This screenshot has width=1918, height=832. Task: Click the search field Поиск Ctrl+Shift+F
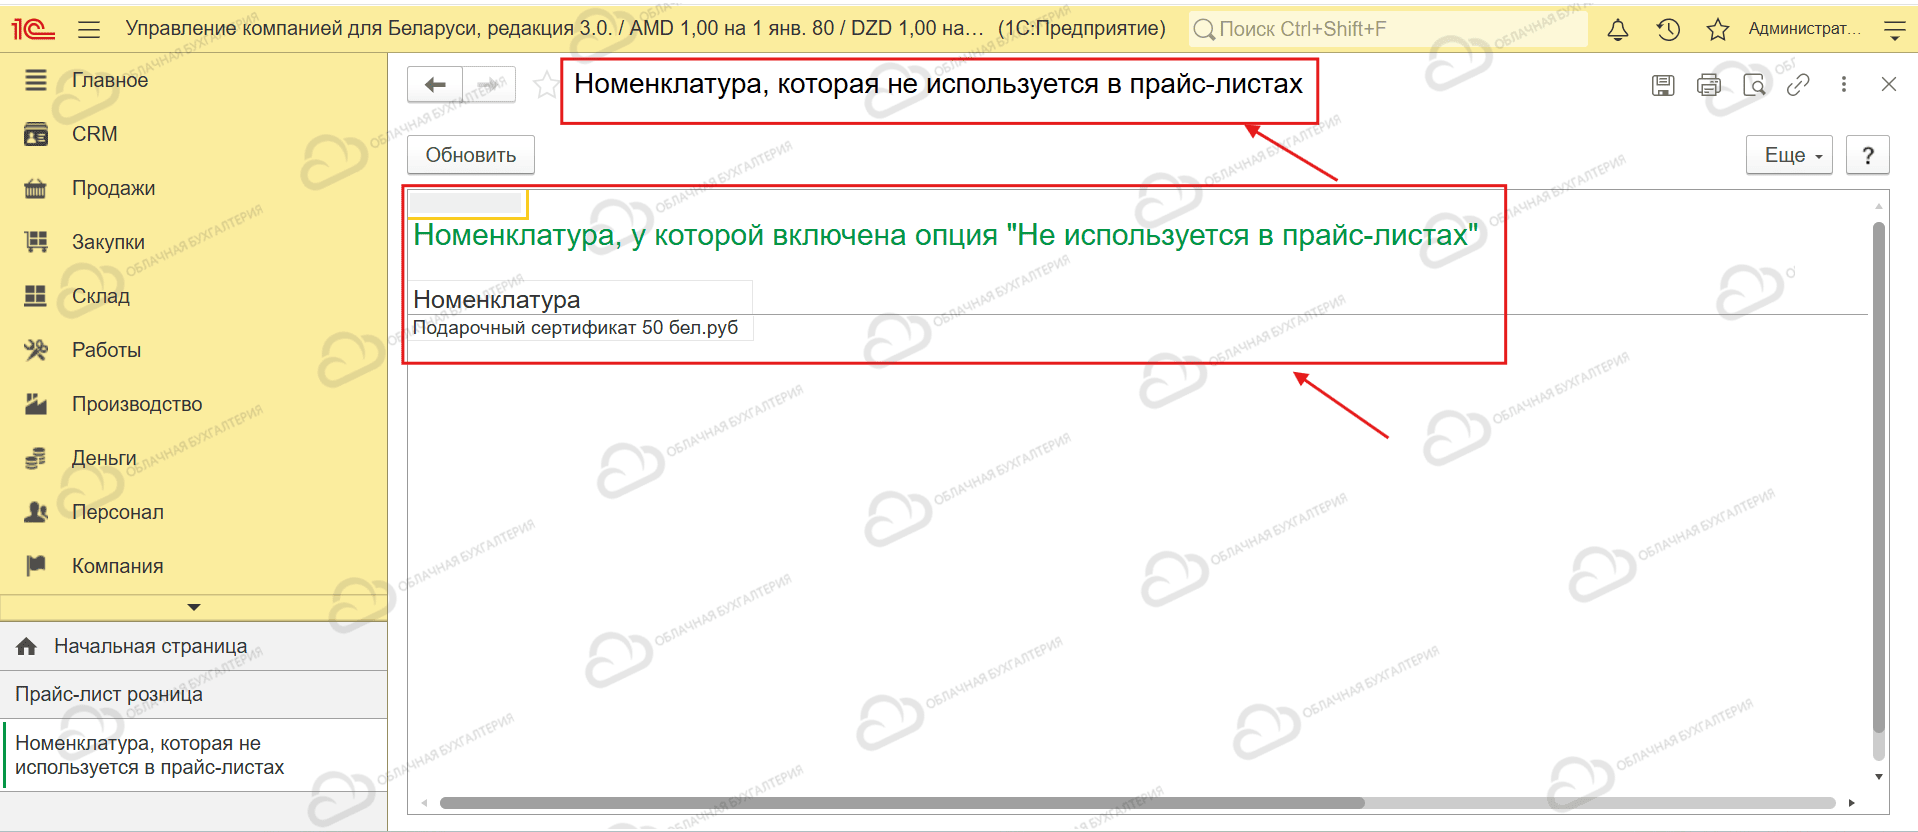click(x=1388, y=29)
